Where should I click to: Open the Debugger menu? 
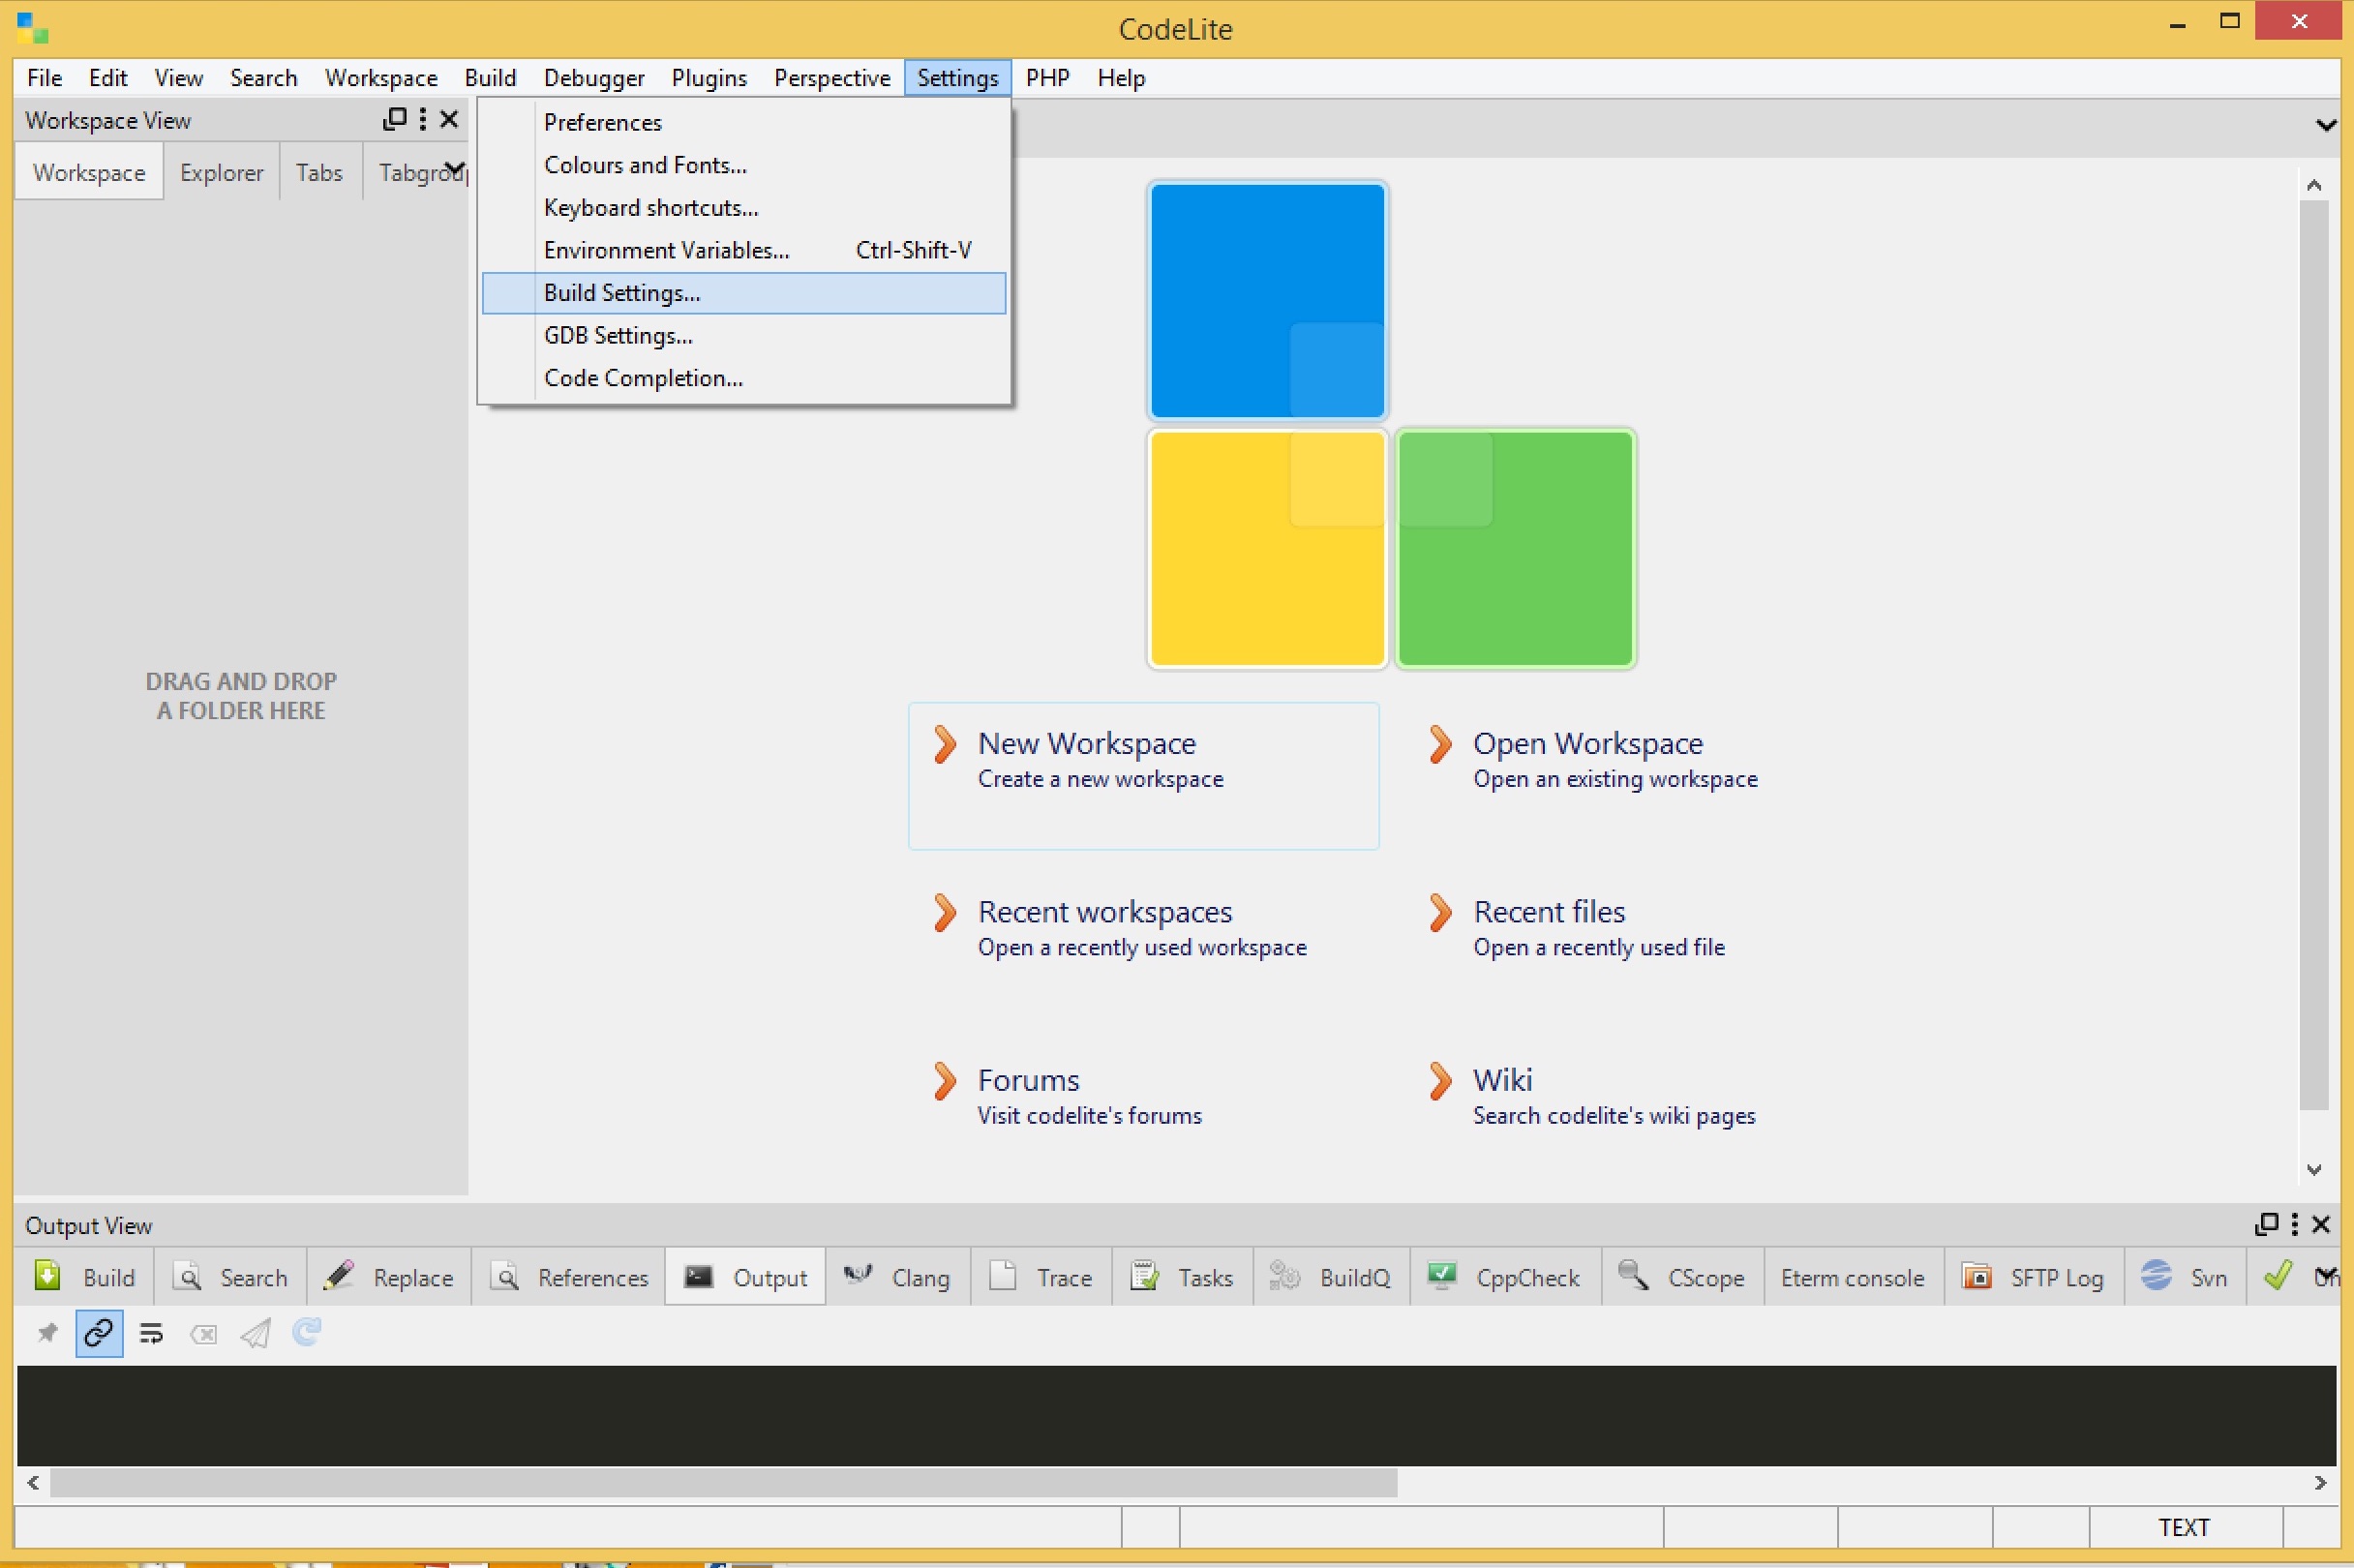click(x=594, y=77)
